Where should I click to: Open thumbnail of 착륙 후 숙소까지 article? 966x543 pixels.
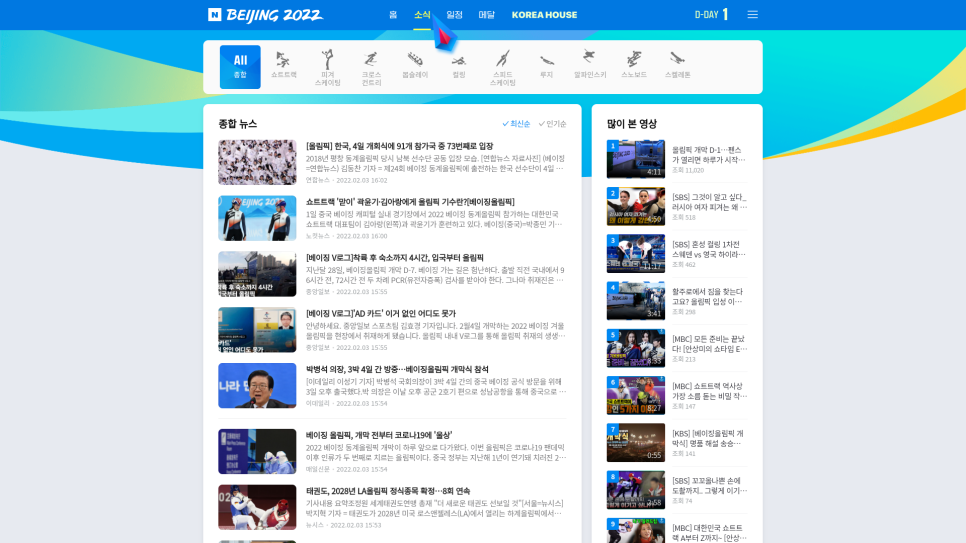click(257, 274)
